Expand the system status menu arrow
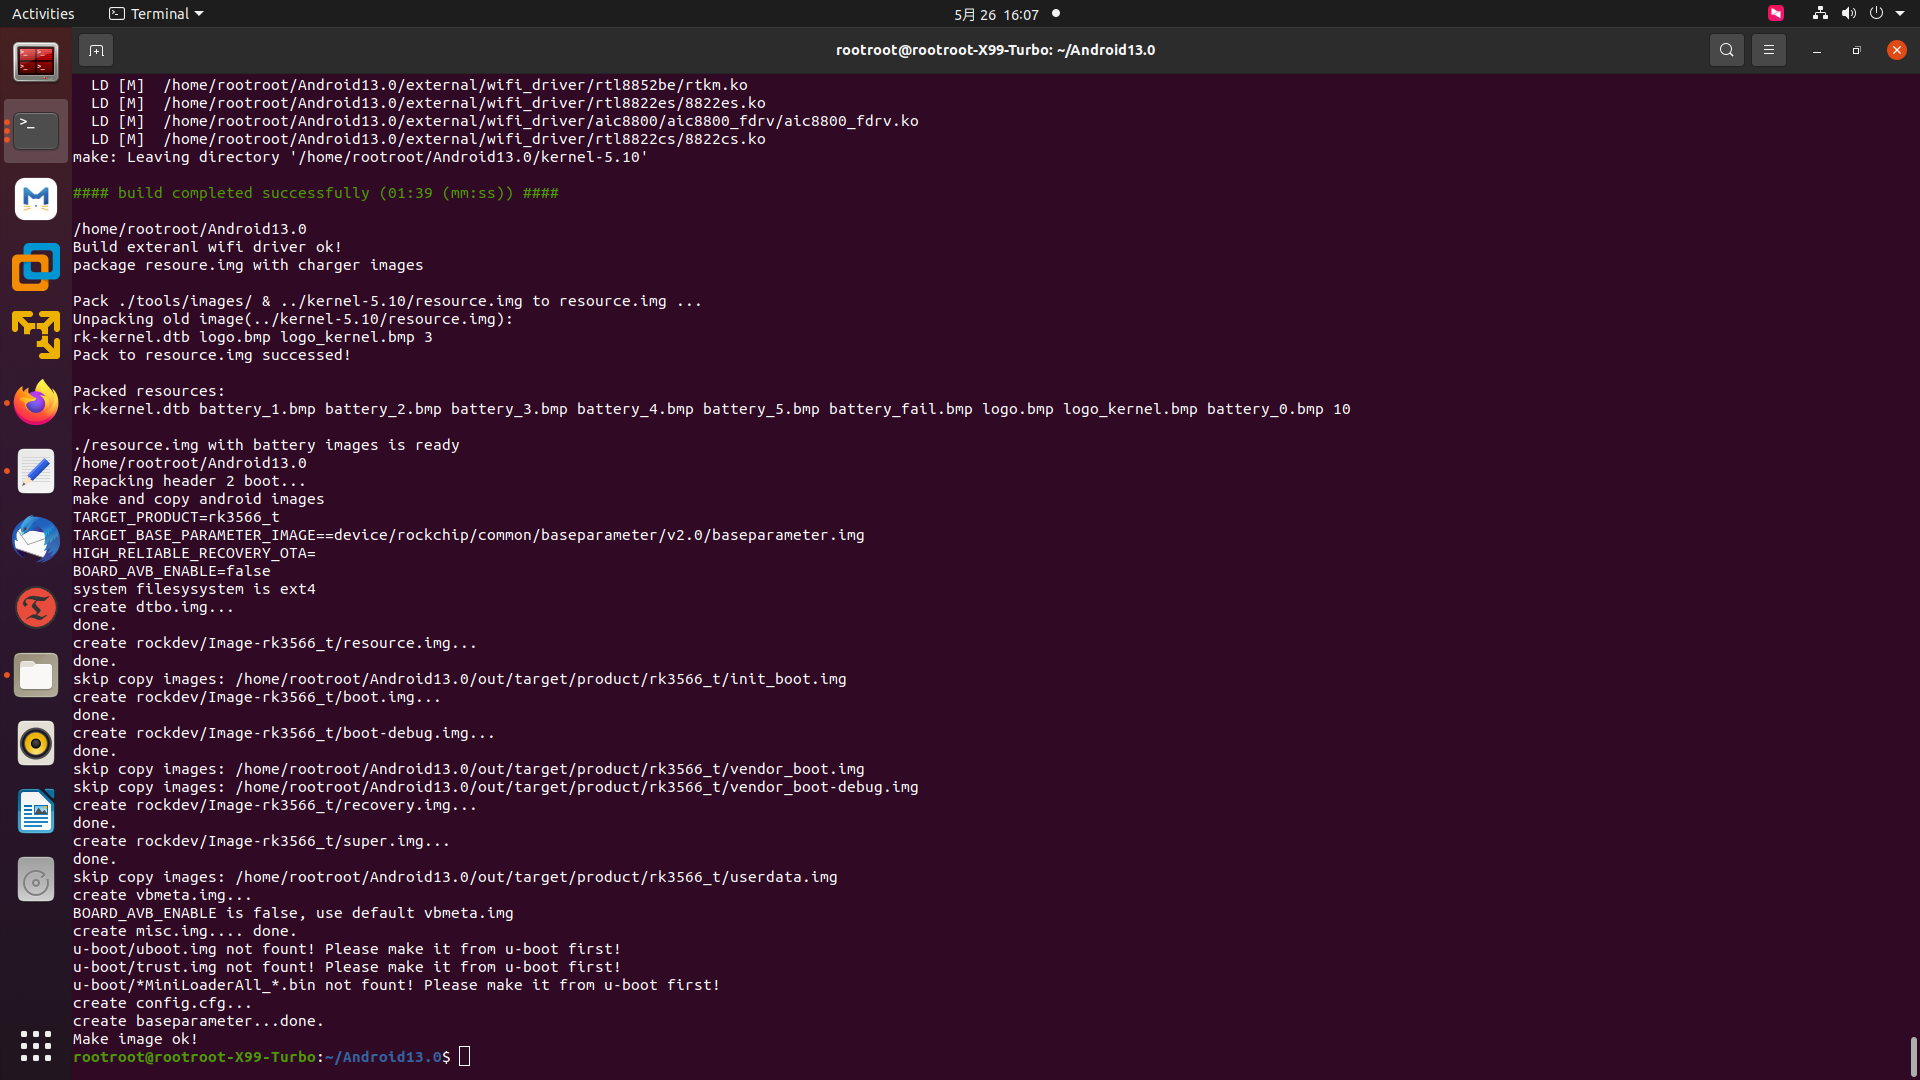This screenshot has height=1080, width=1920. pyautogui.click(x=1900, y=14)
